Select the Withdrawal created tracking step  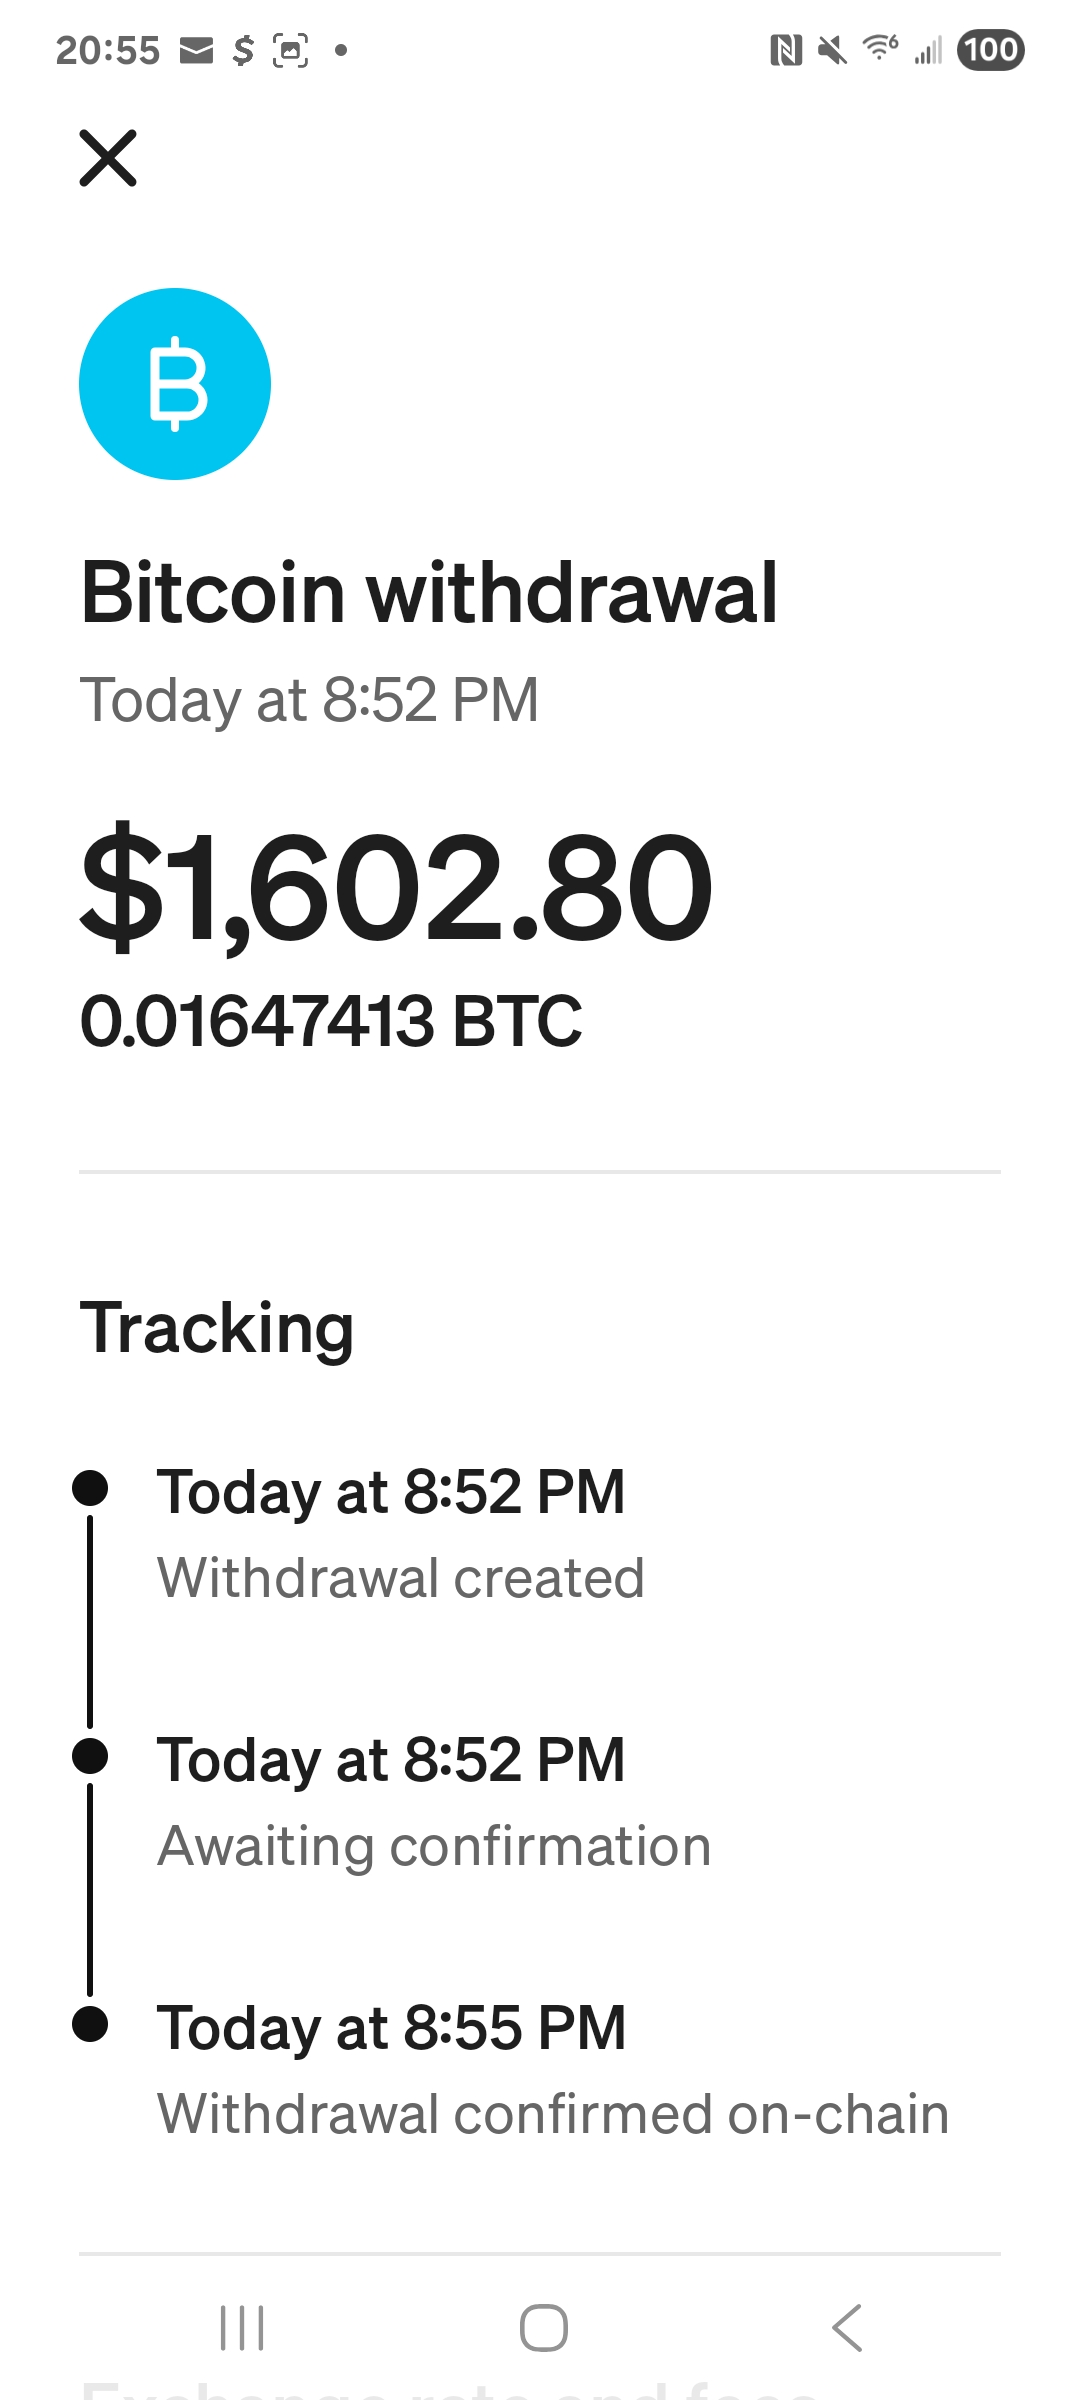(x=400, y=1577)
